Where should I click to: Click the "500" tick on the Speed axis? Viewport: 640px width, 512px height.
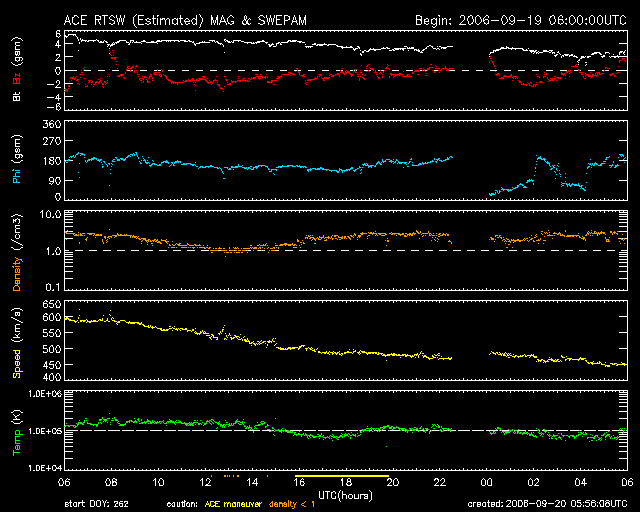tap(52, 349)
